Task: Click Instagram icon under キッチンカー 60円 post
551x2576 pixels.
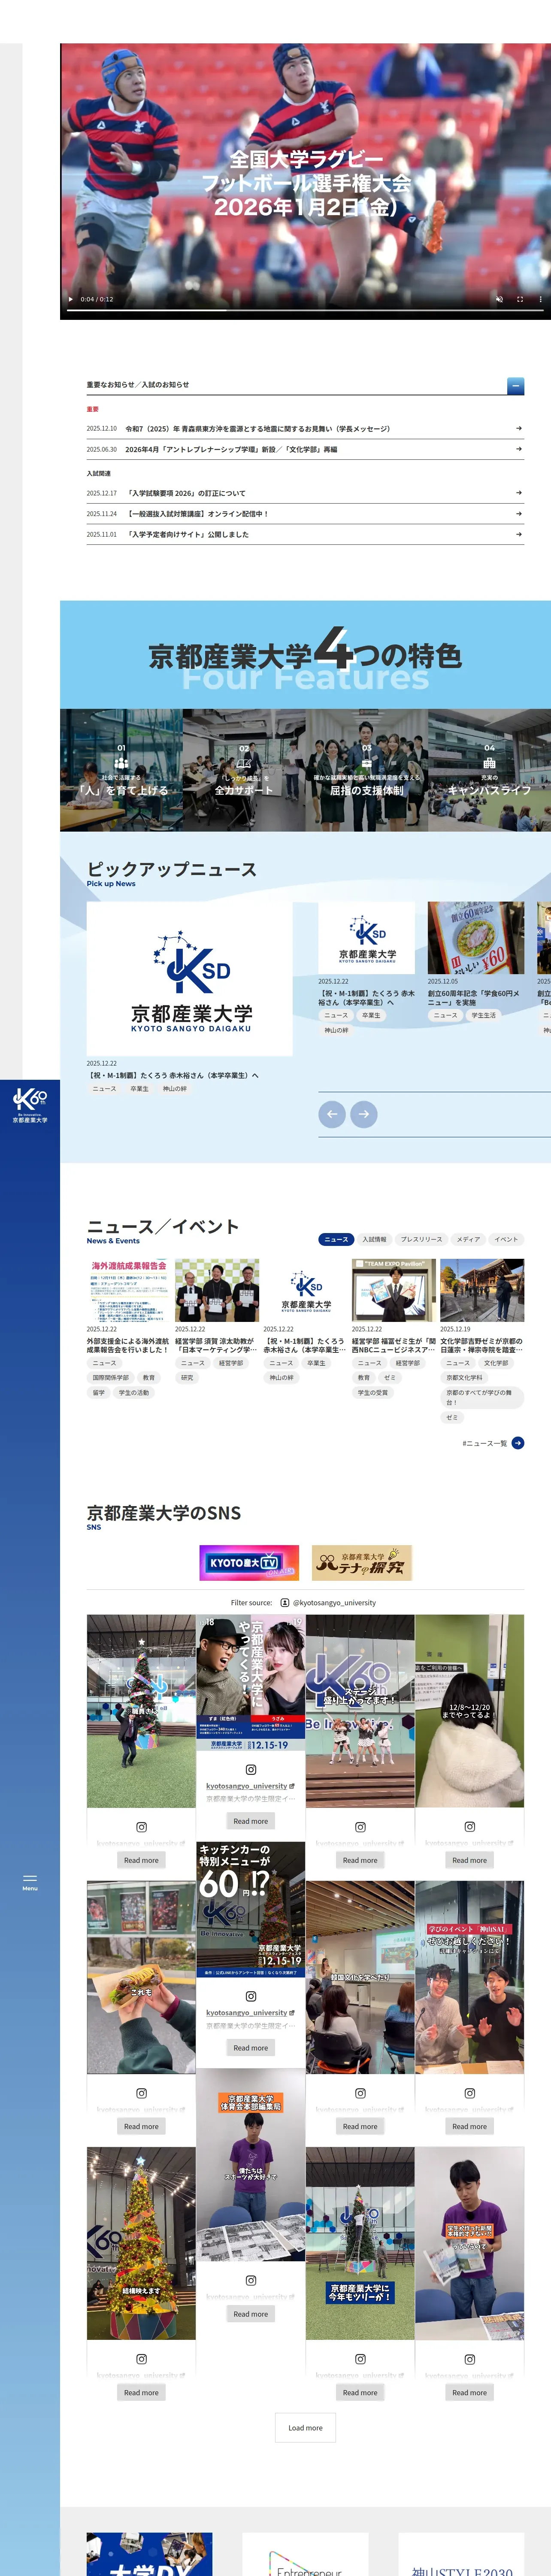Action: (251, 1996)
